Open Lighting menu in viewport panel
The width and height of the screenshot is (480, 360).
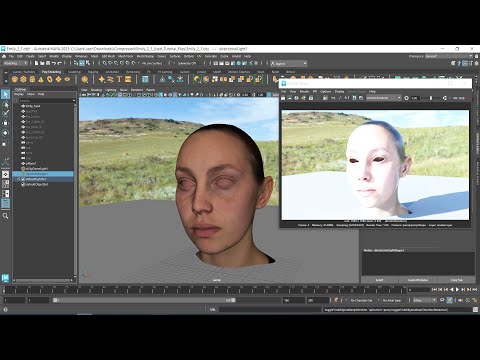111,90
